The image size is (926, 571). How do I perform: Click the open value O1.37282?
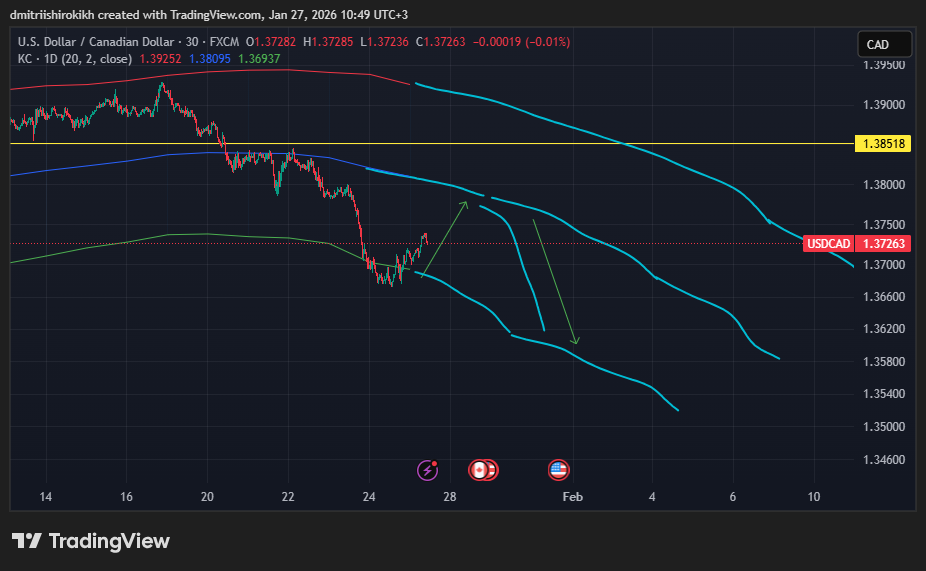271,42
